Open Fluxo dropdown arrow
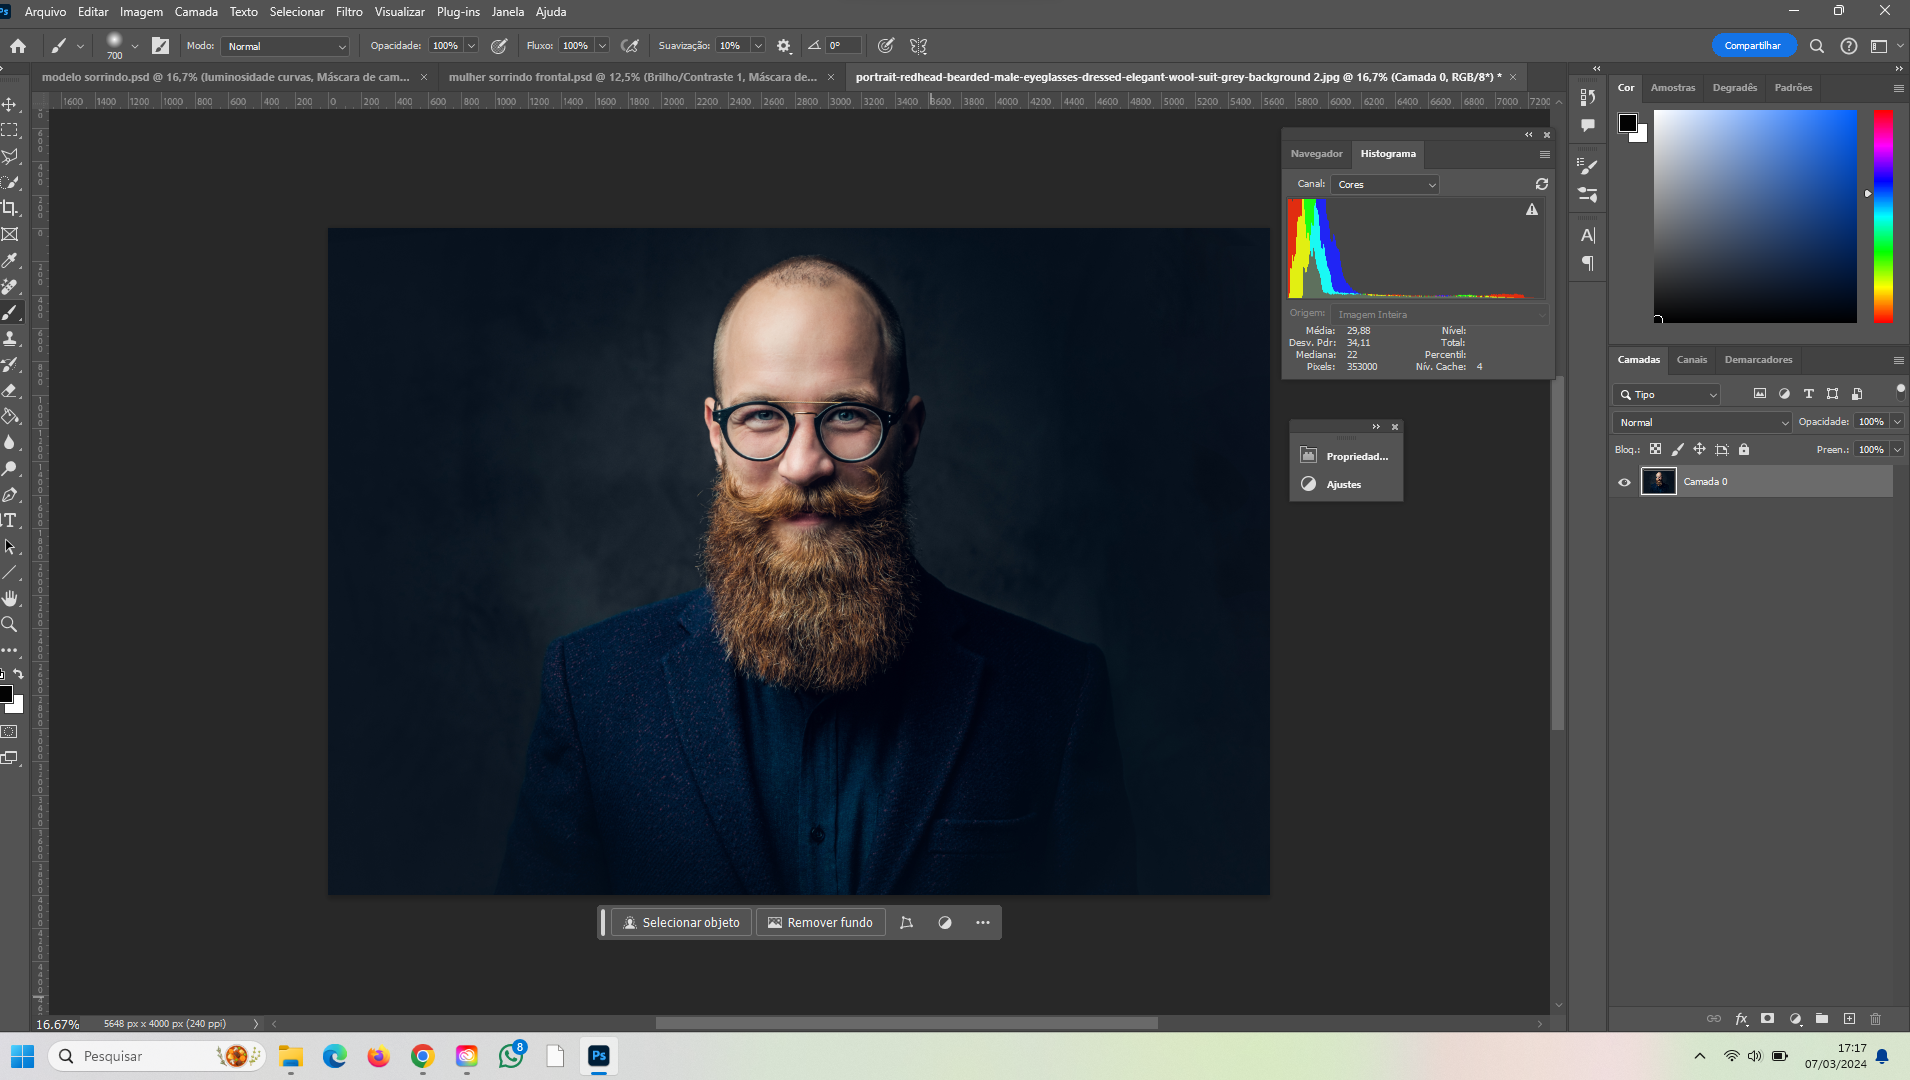The height and width of the screenshot is (1080, 1910). (602, 46)
